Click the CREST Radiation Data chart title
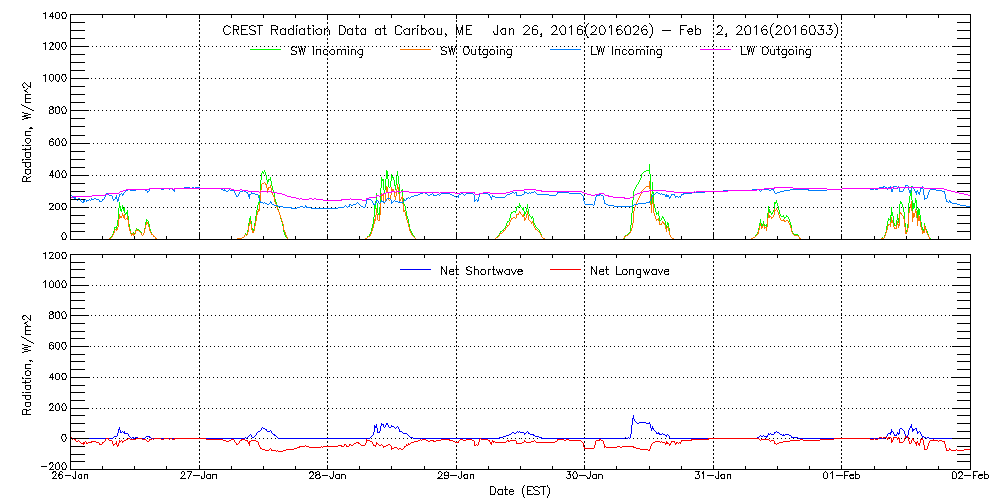Viewport: 1000px width, 500px height. point(530,31)
